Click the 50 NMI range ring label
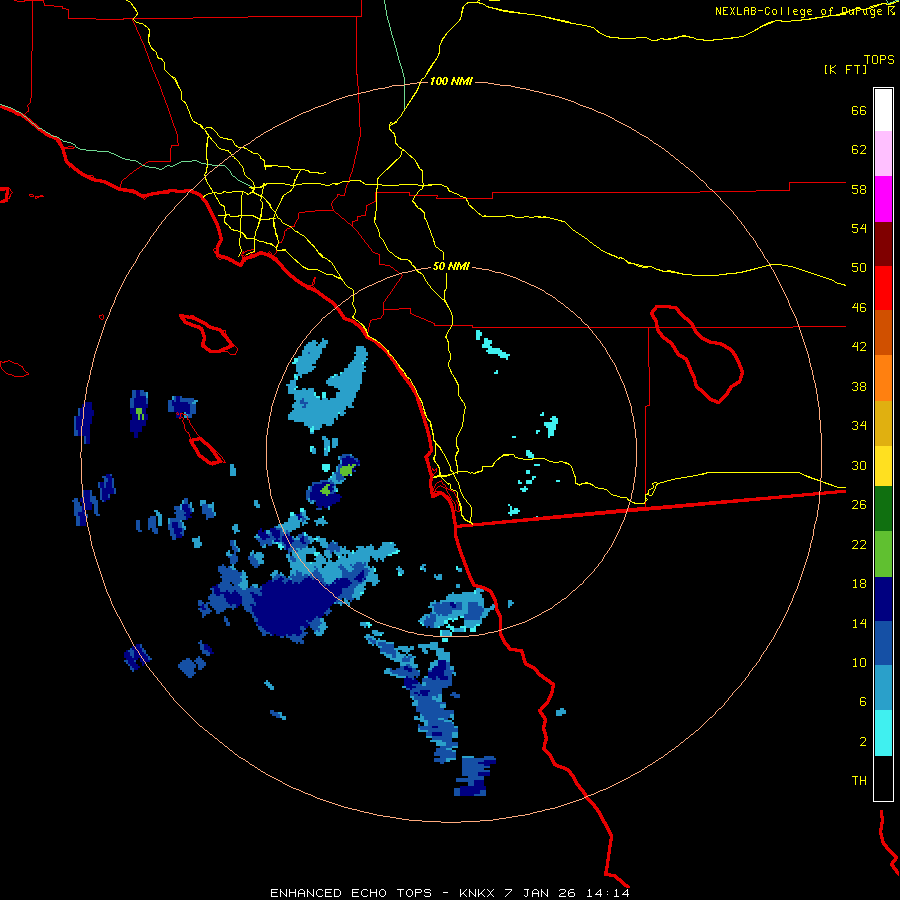900x900 pixels. click(x=451, y=266)
